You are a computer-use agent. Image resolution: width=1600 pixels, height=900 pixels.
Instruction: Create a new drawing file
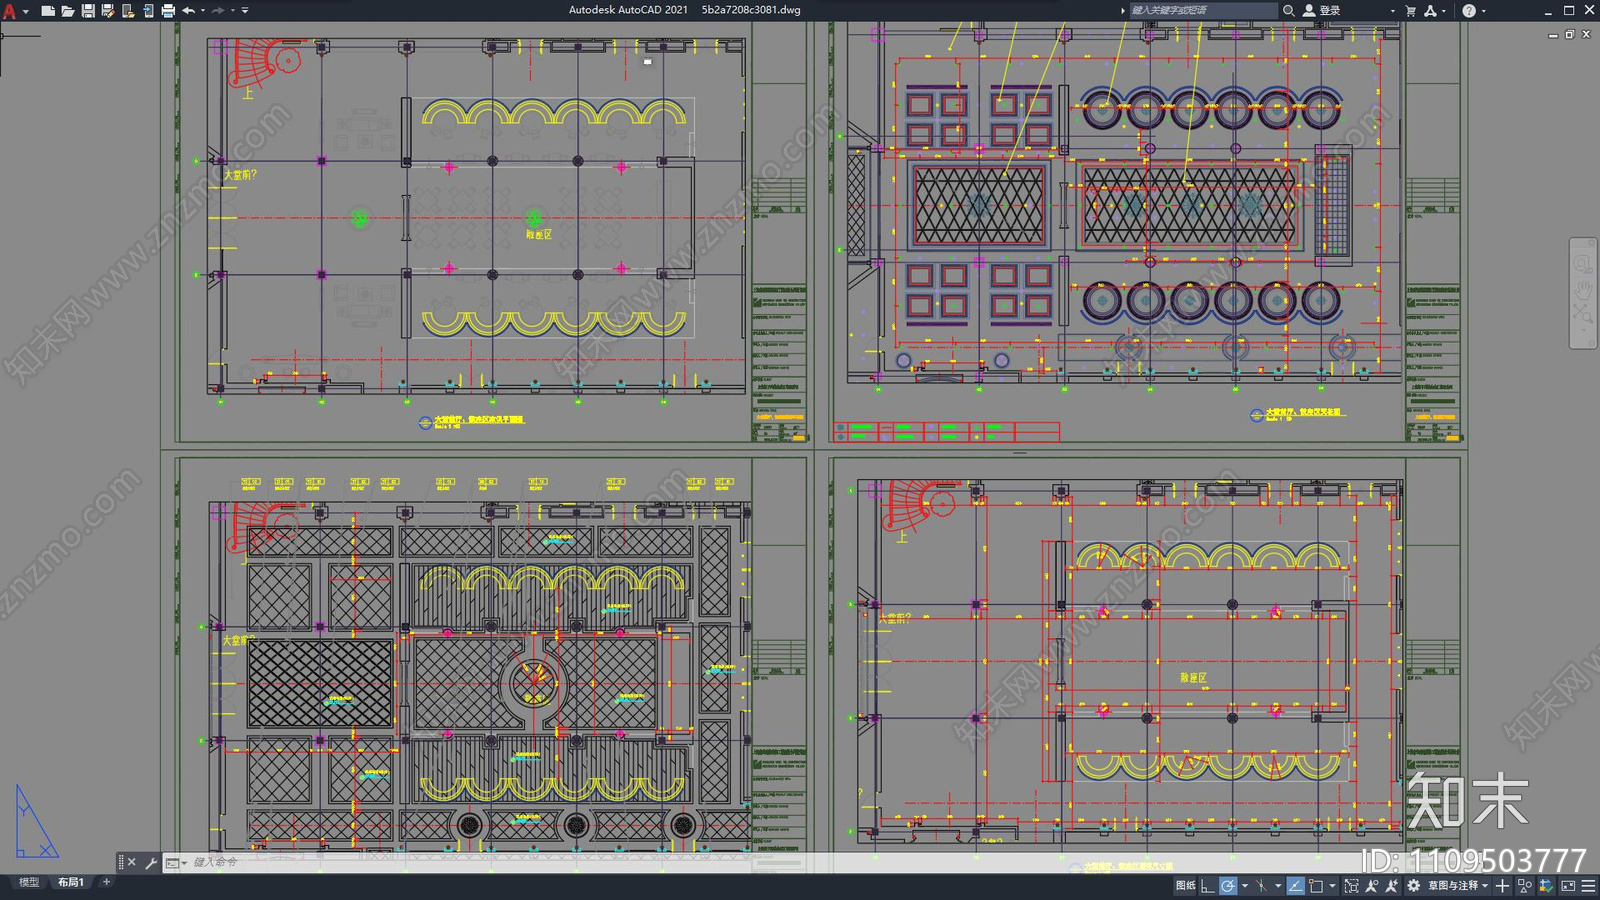point(47,10)
